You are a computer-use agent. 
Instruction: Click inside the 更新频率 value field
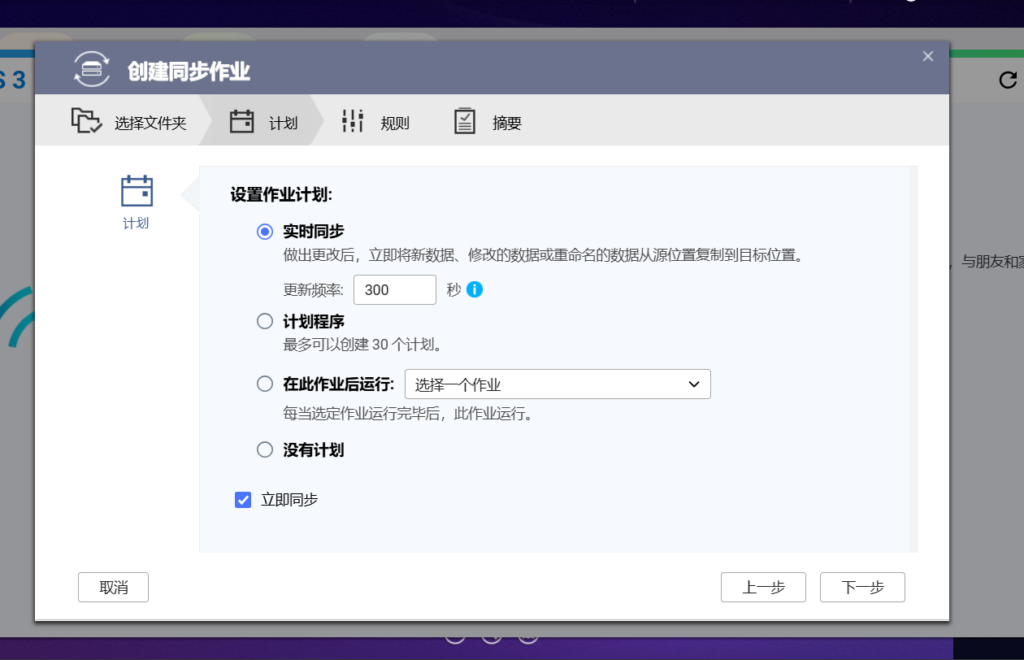tap(394, 290)
